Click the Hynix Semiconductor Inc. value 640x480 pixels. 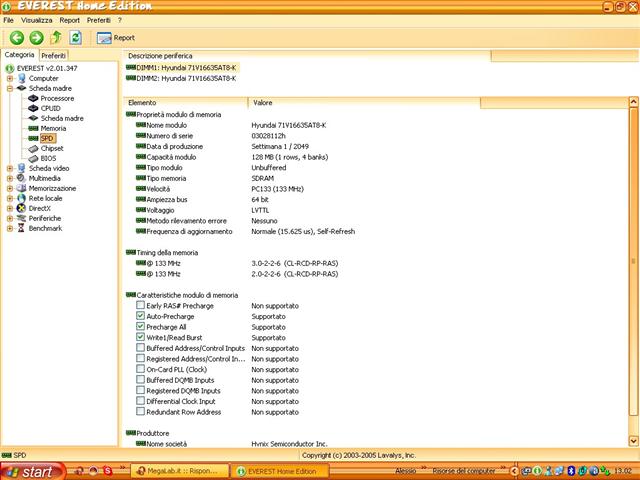point(289,444)
